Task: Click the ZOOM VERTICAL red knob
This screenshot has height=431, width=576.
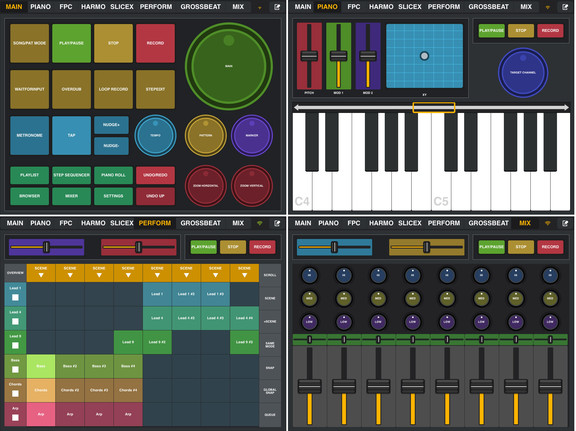Action: 252,186
